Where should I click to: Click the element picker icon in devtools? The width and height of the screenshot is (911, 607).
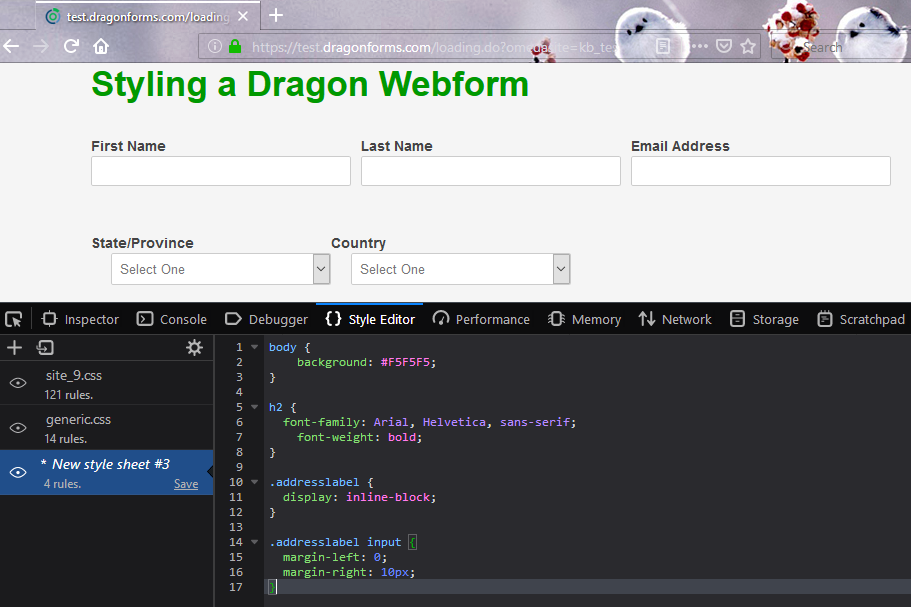coord(13,319)
